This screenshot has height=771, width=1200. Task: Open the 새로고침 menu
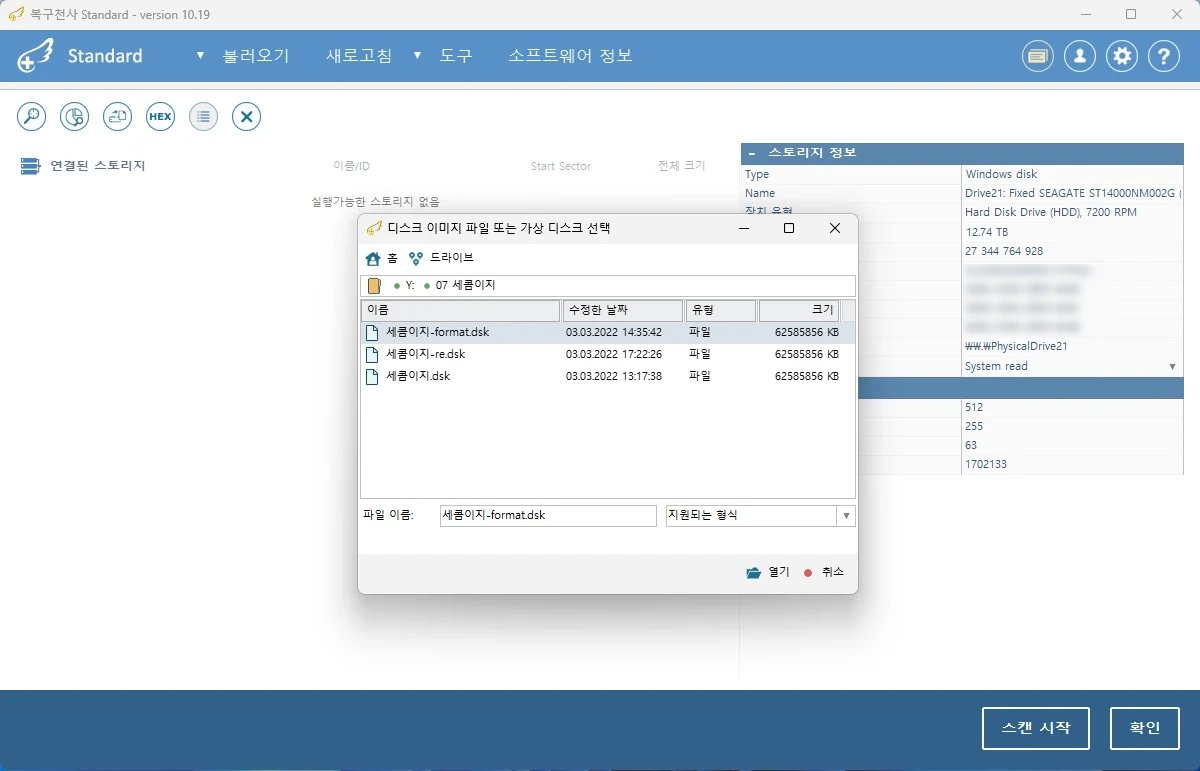tap(359, 56)
